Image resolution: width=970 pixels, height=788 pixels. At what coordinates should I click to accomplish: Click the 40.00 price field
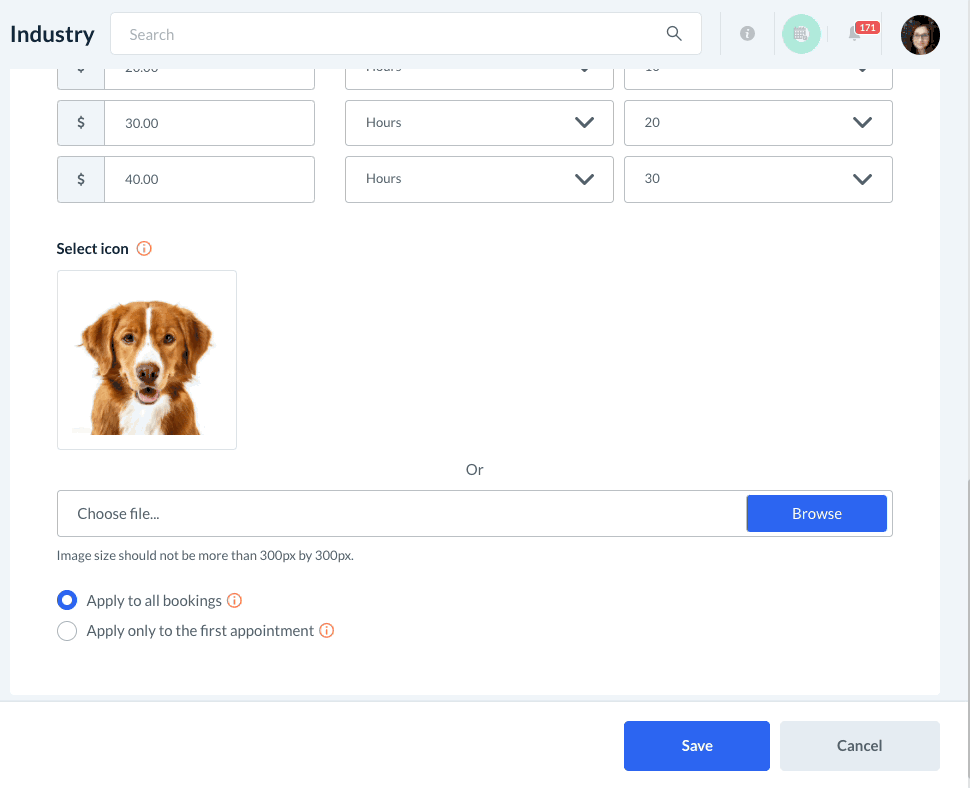[x=209, y=179]
